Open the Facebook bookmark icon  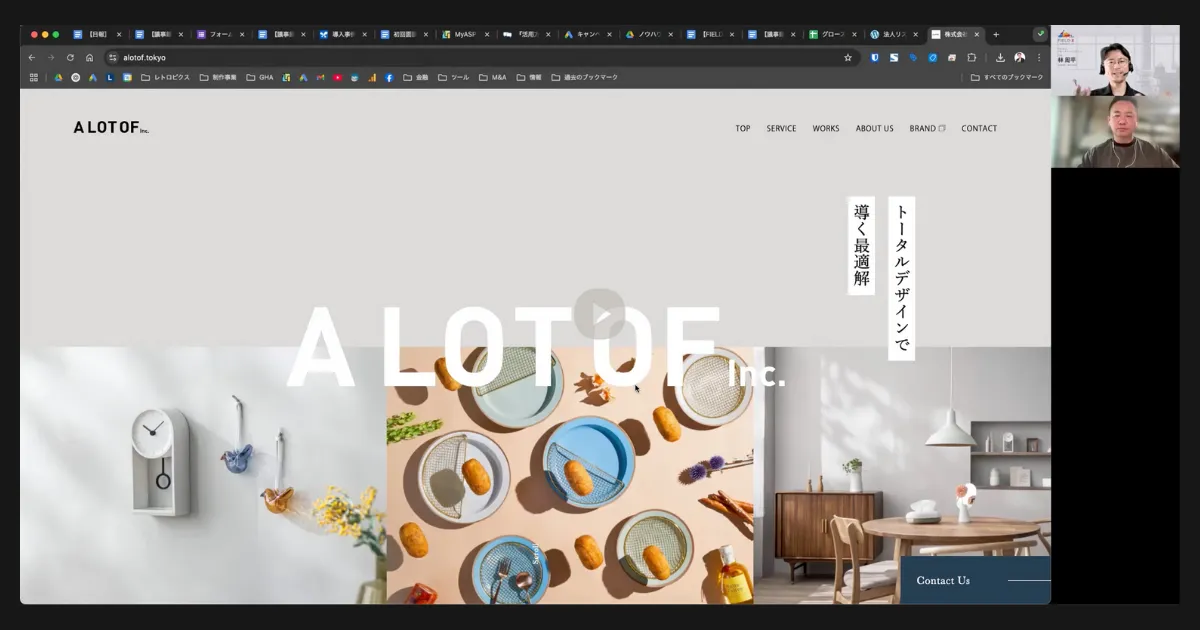pyautogui.click(x=389, y=77)
